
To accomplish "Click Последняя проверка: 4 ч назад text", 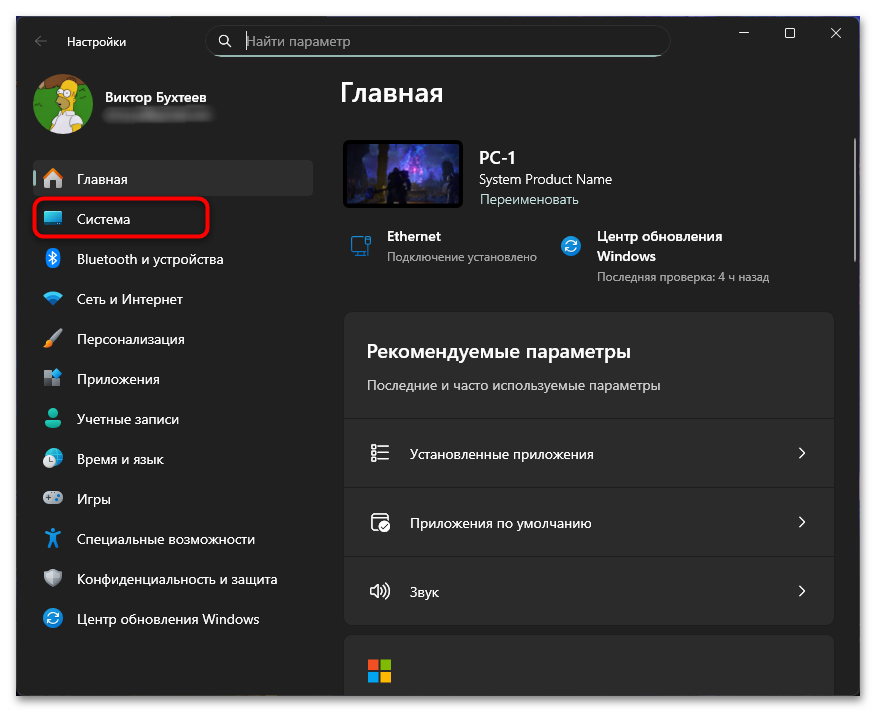I will pyautogui.click(x=683, y=277).
